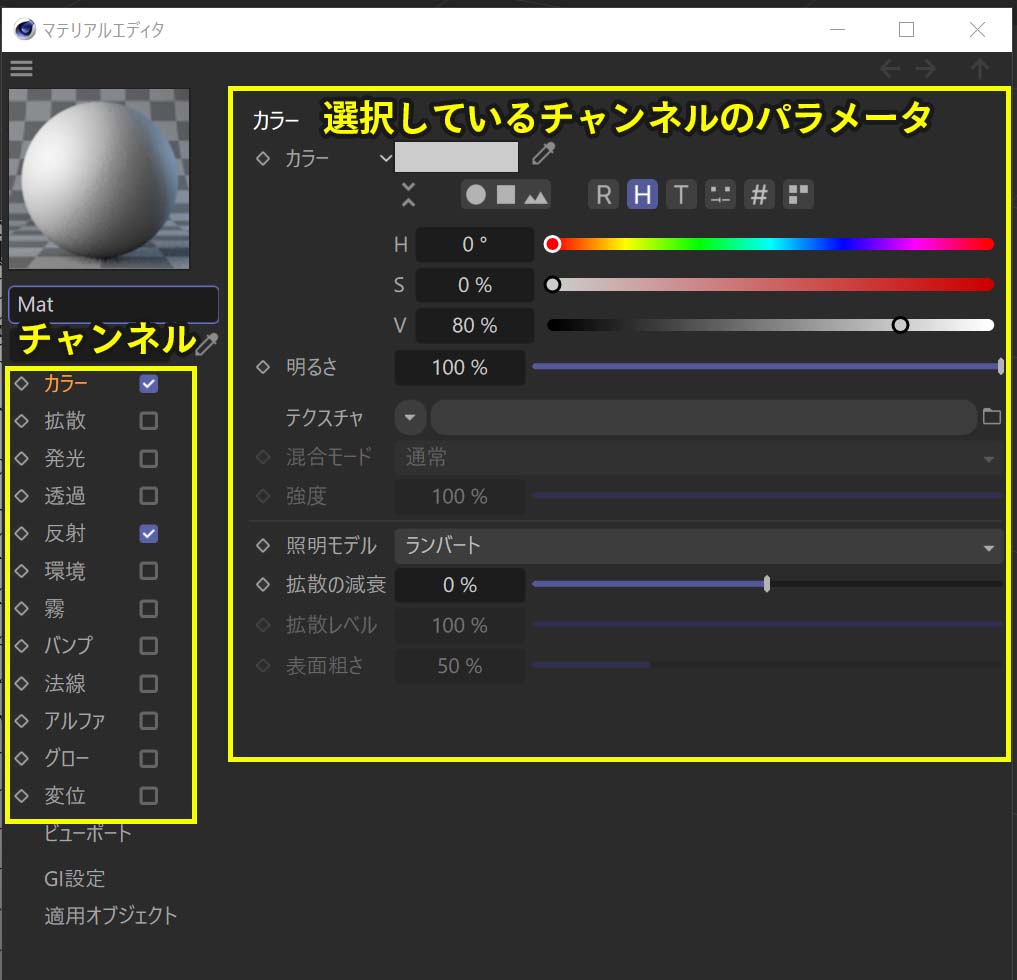The width and height of the screenshot is (1017, 980).
Task: Disable the 反射 channel checkbox
Action: click(x=149, y=533)
